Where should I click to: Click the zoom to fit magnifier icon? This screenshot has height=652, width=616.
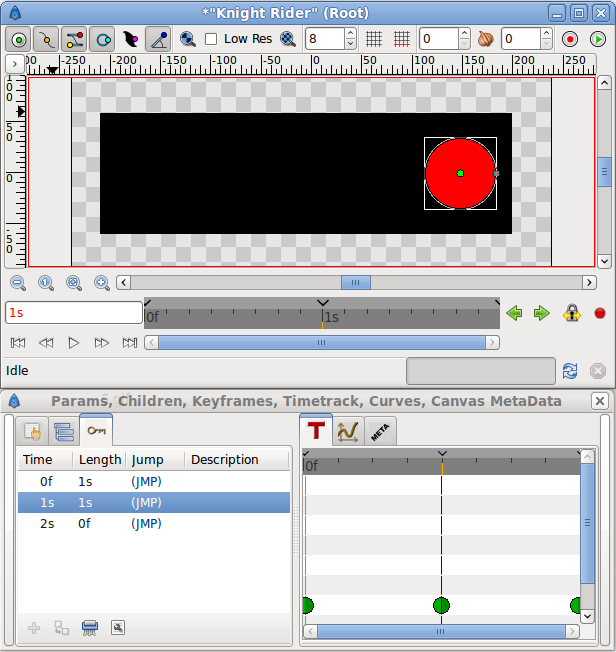point(73,283)
